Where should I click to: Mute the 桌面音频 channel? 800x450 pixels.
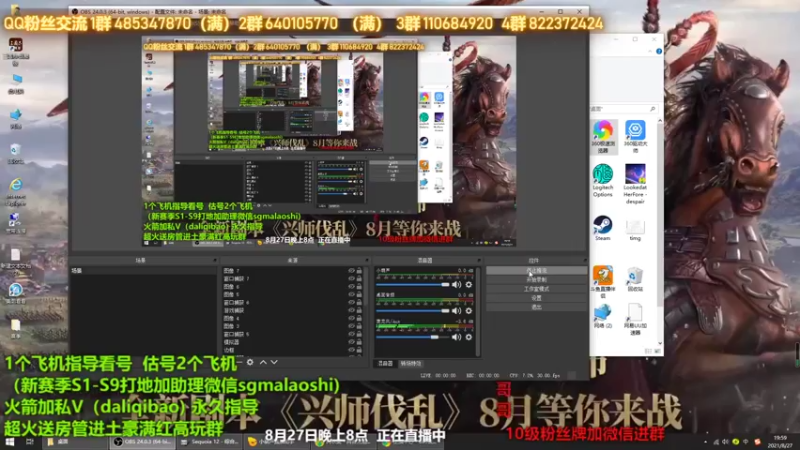457,310
